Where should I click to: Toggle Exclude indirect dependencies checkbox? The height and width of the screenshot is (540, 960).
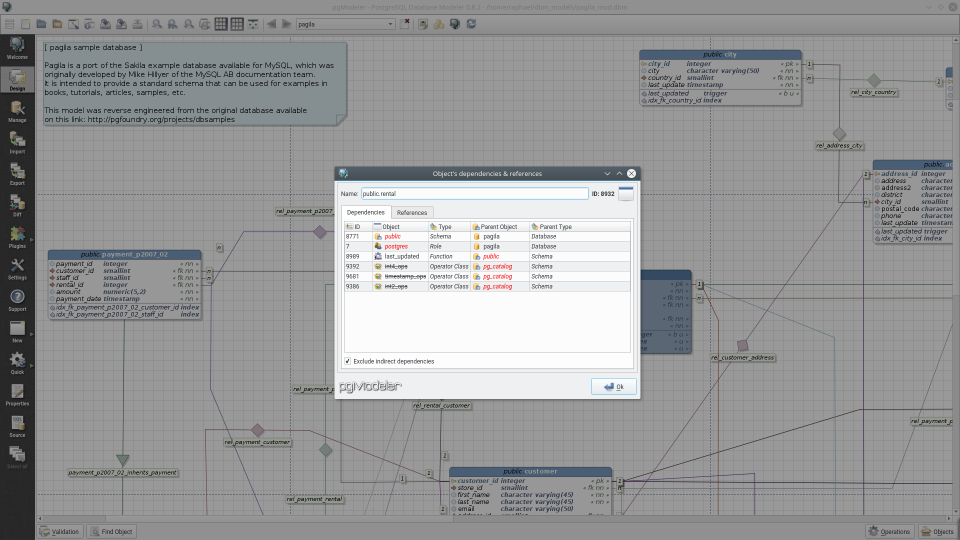coord(348,360)
